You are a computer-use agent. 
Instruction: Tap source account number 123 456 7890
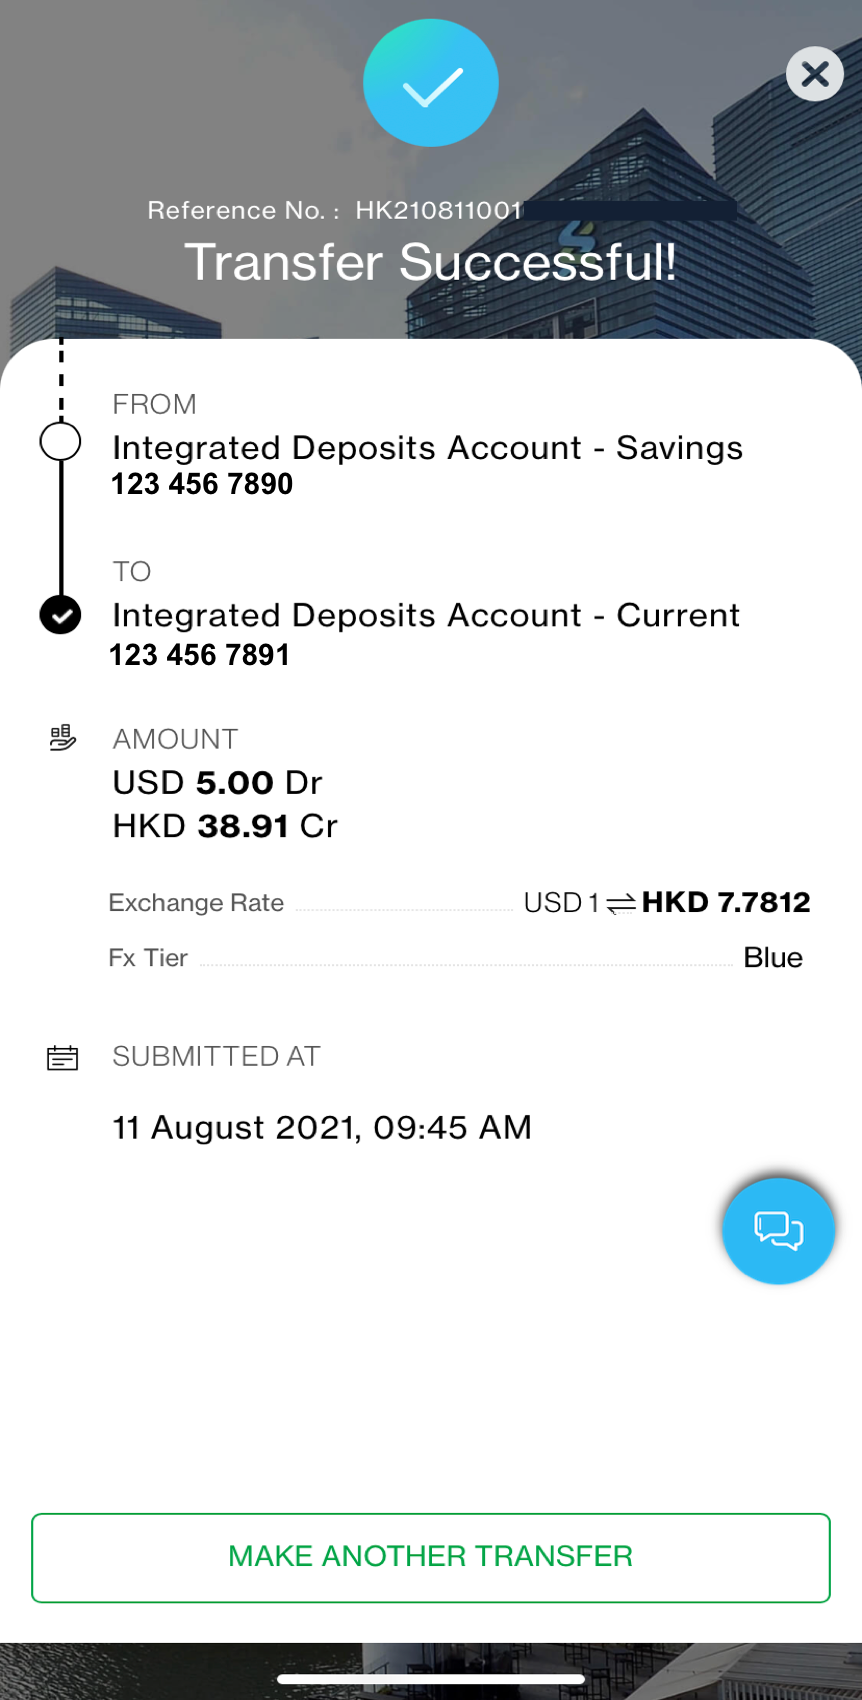point(202,484)
